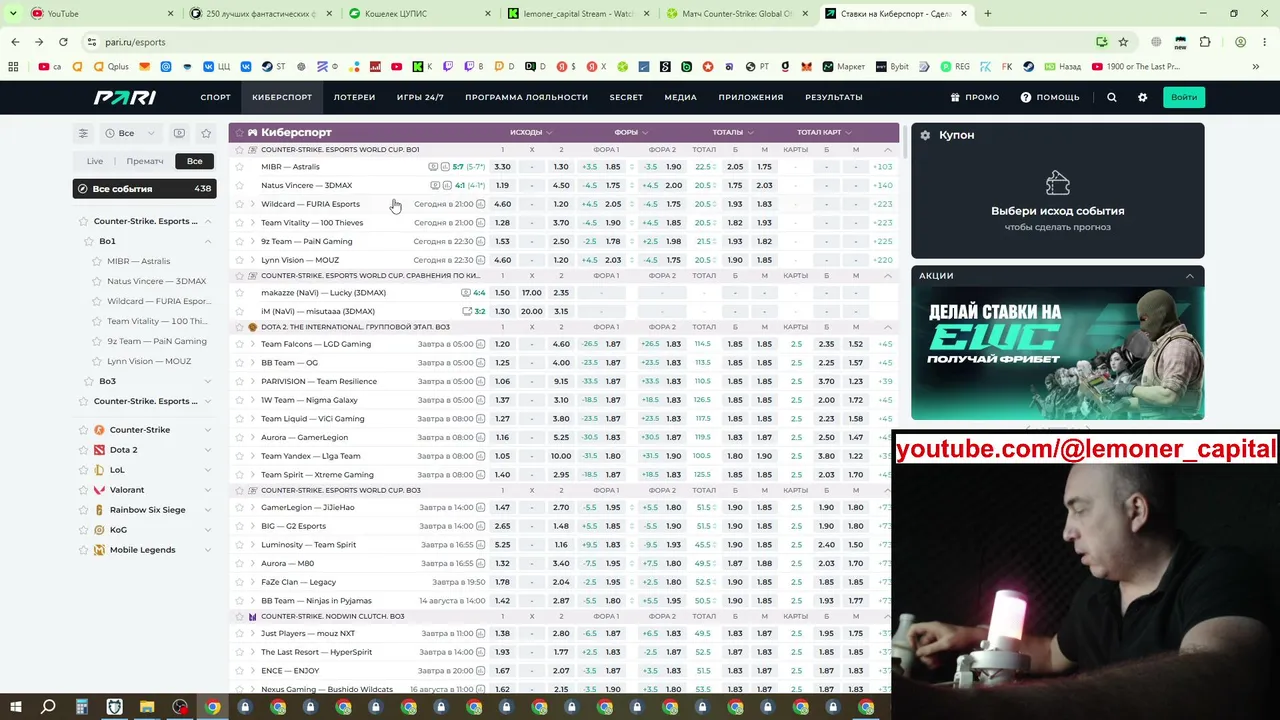Viewport: 1280px width, 720px height.
Task: Click the PARI logo
Action: click(125, 97)
